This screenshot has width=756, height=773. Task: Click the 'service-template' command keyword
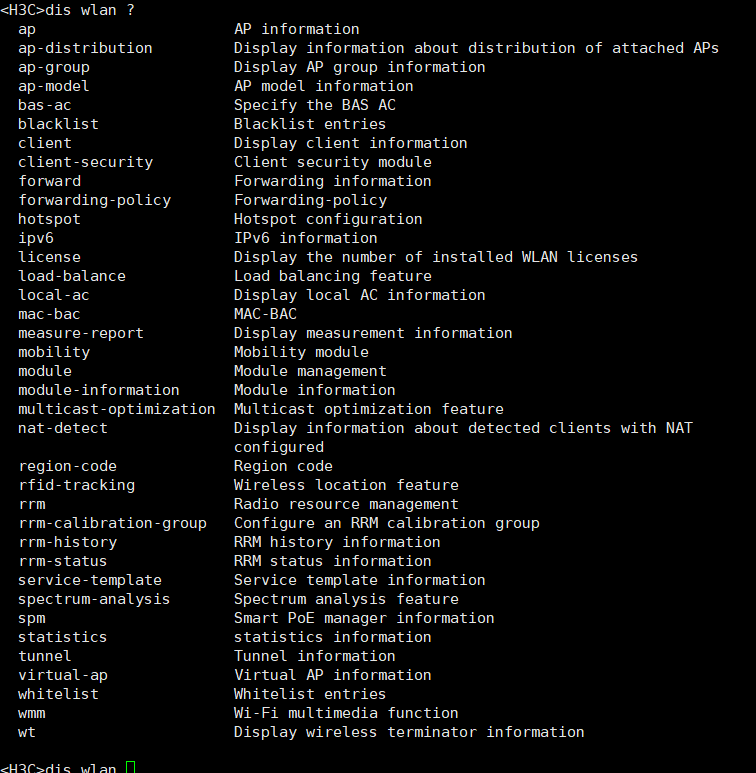89,580
